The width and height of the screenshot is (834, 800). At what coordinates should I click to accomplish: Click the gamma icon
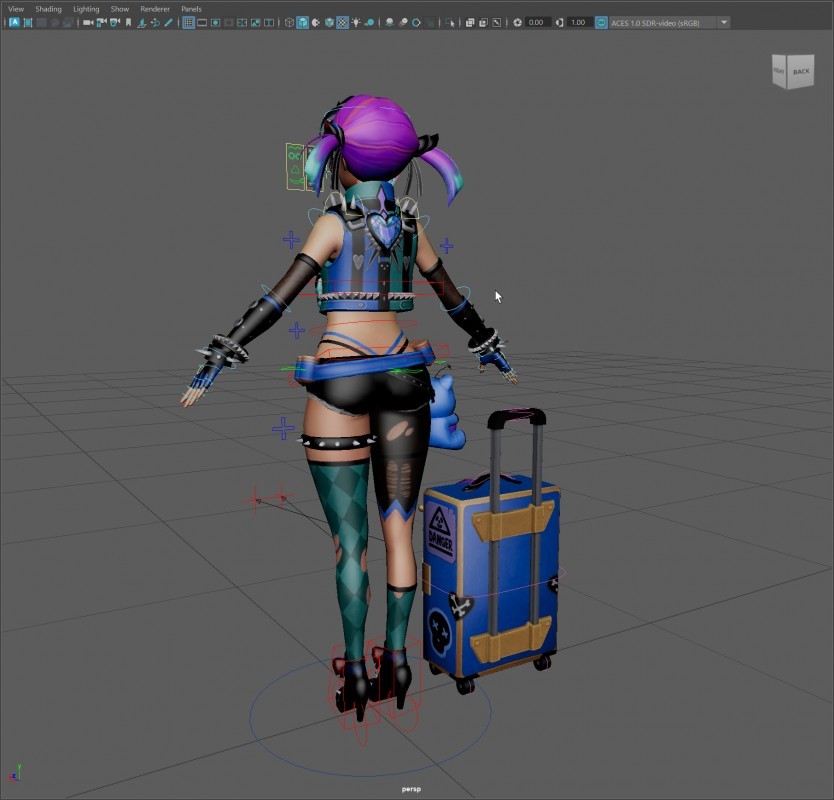click(559, 22)
